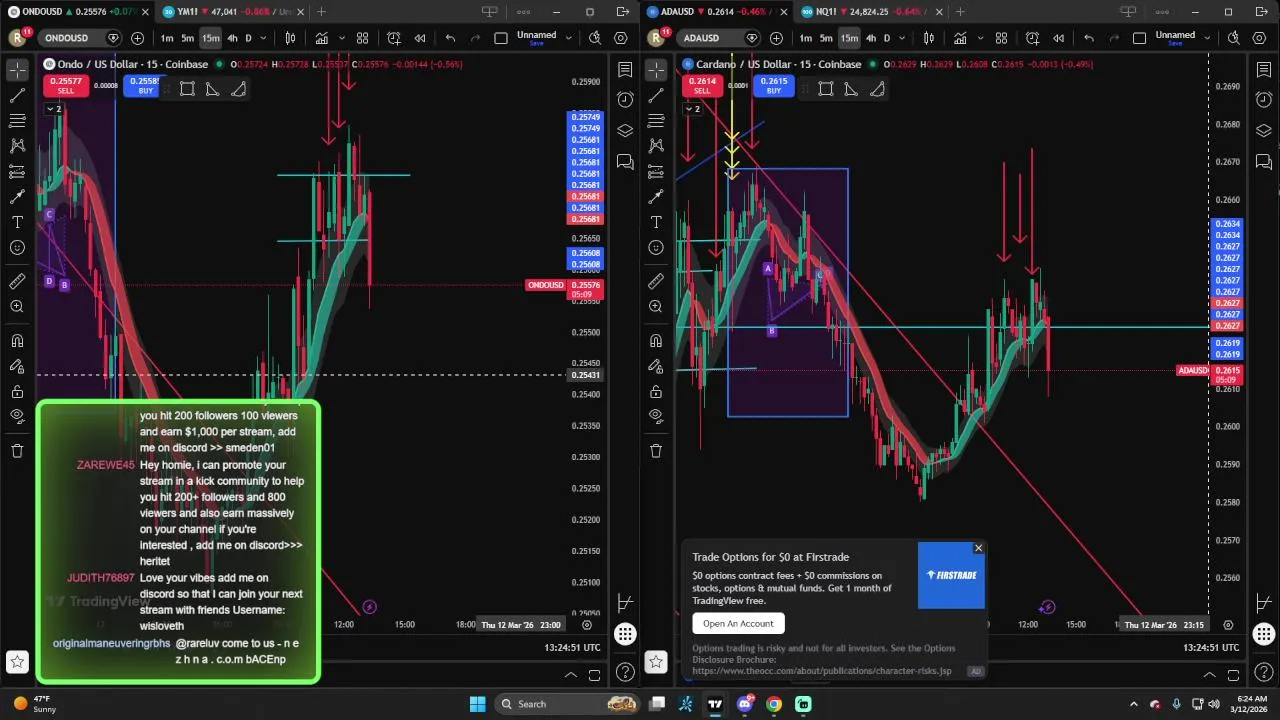The height and width of the screenshot is (720, 1280).
Task: Remove drawings trash icon in ONDOUSD sidebar
Action: tap(17, 451)
